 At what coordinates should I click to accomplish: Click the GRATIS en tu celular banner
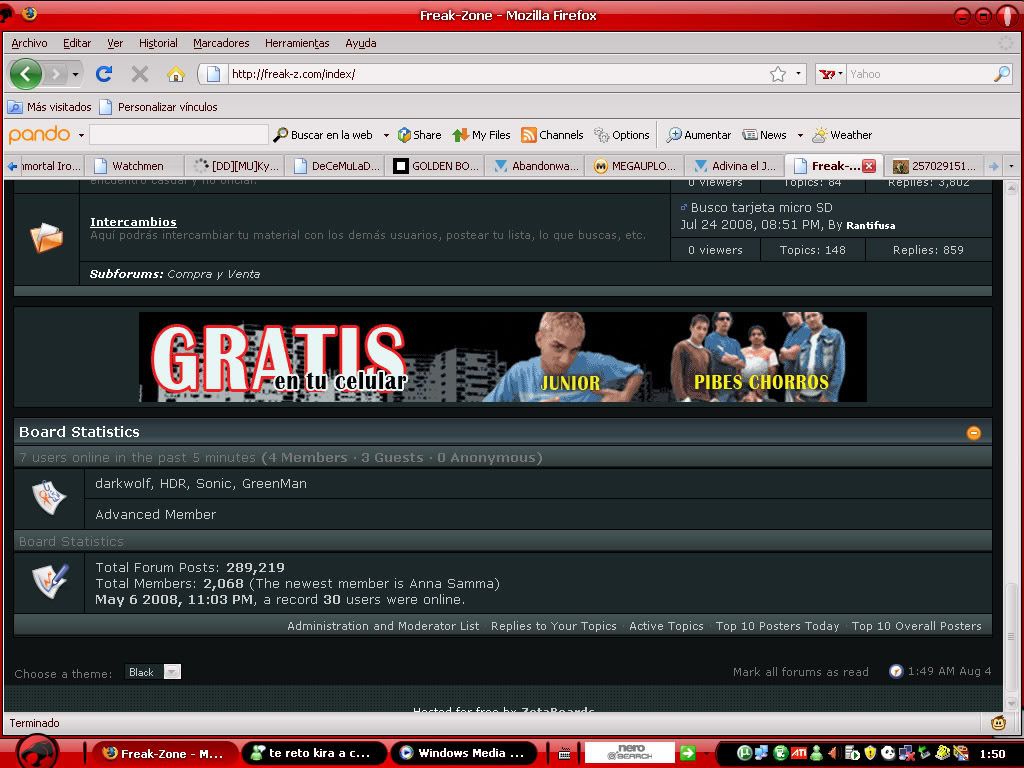pos(502,357)
